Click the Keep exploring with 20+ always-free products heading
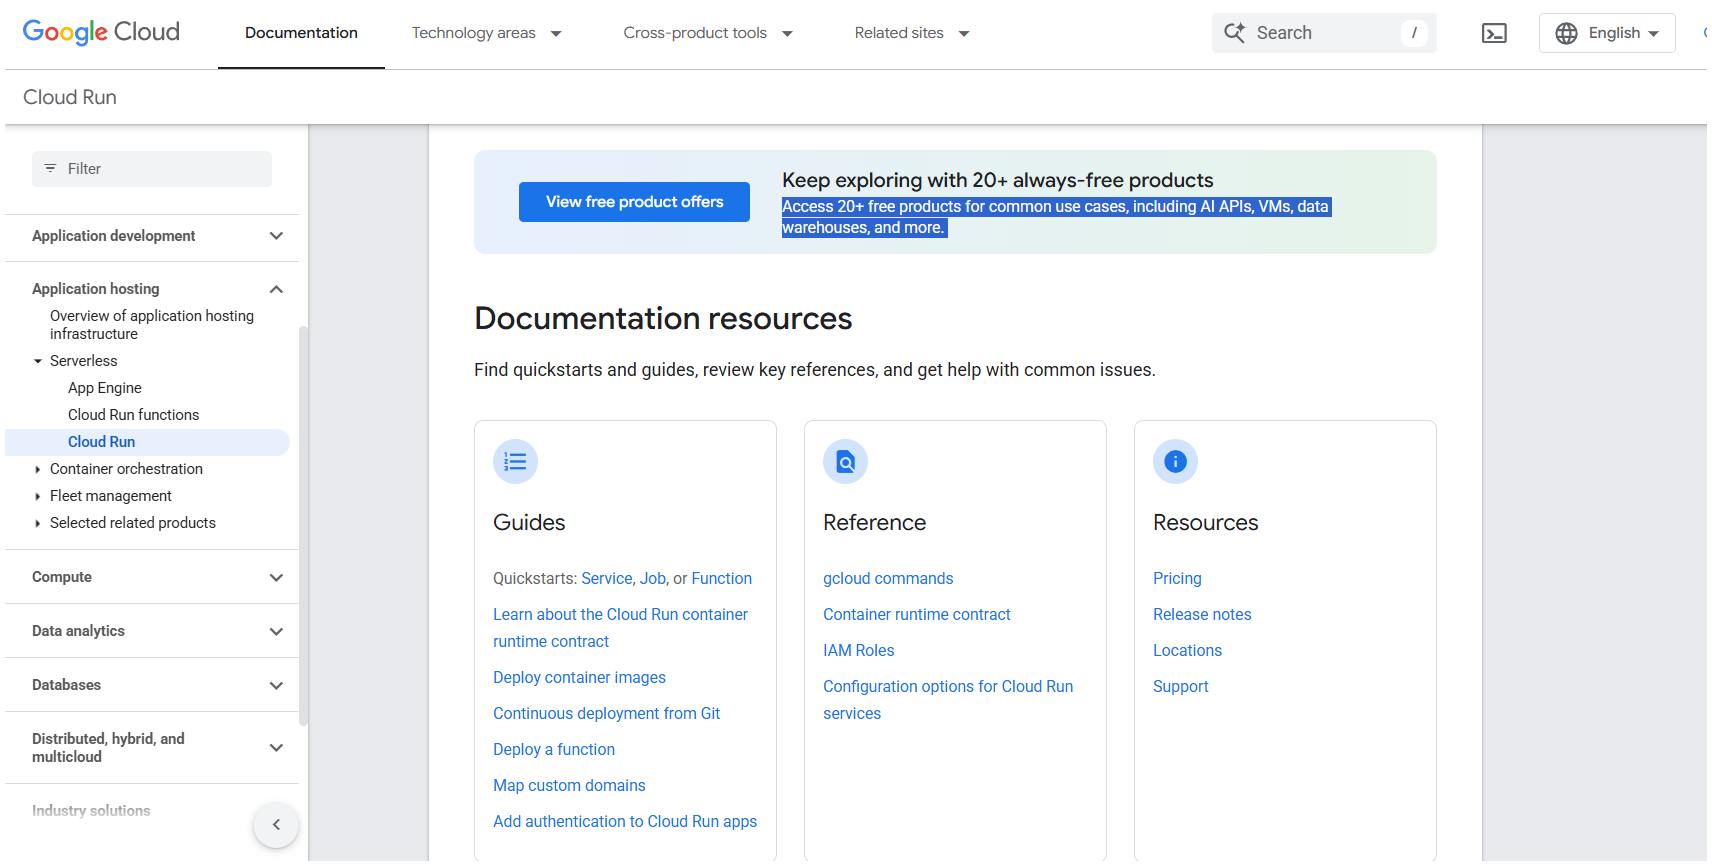The image size is (1712, 866). tap(997, 180)
